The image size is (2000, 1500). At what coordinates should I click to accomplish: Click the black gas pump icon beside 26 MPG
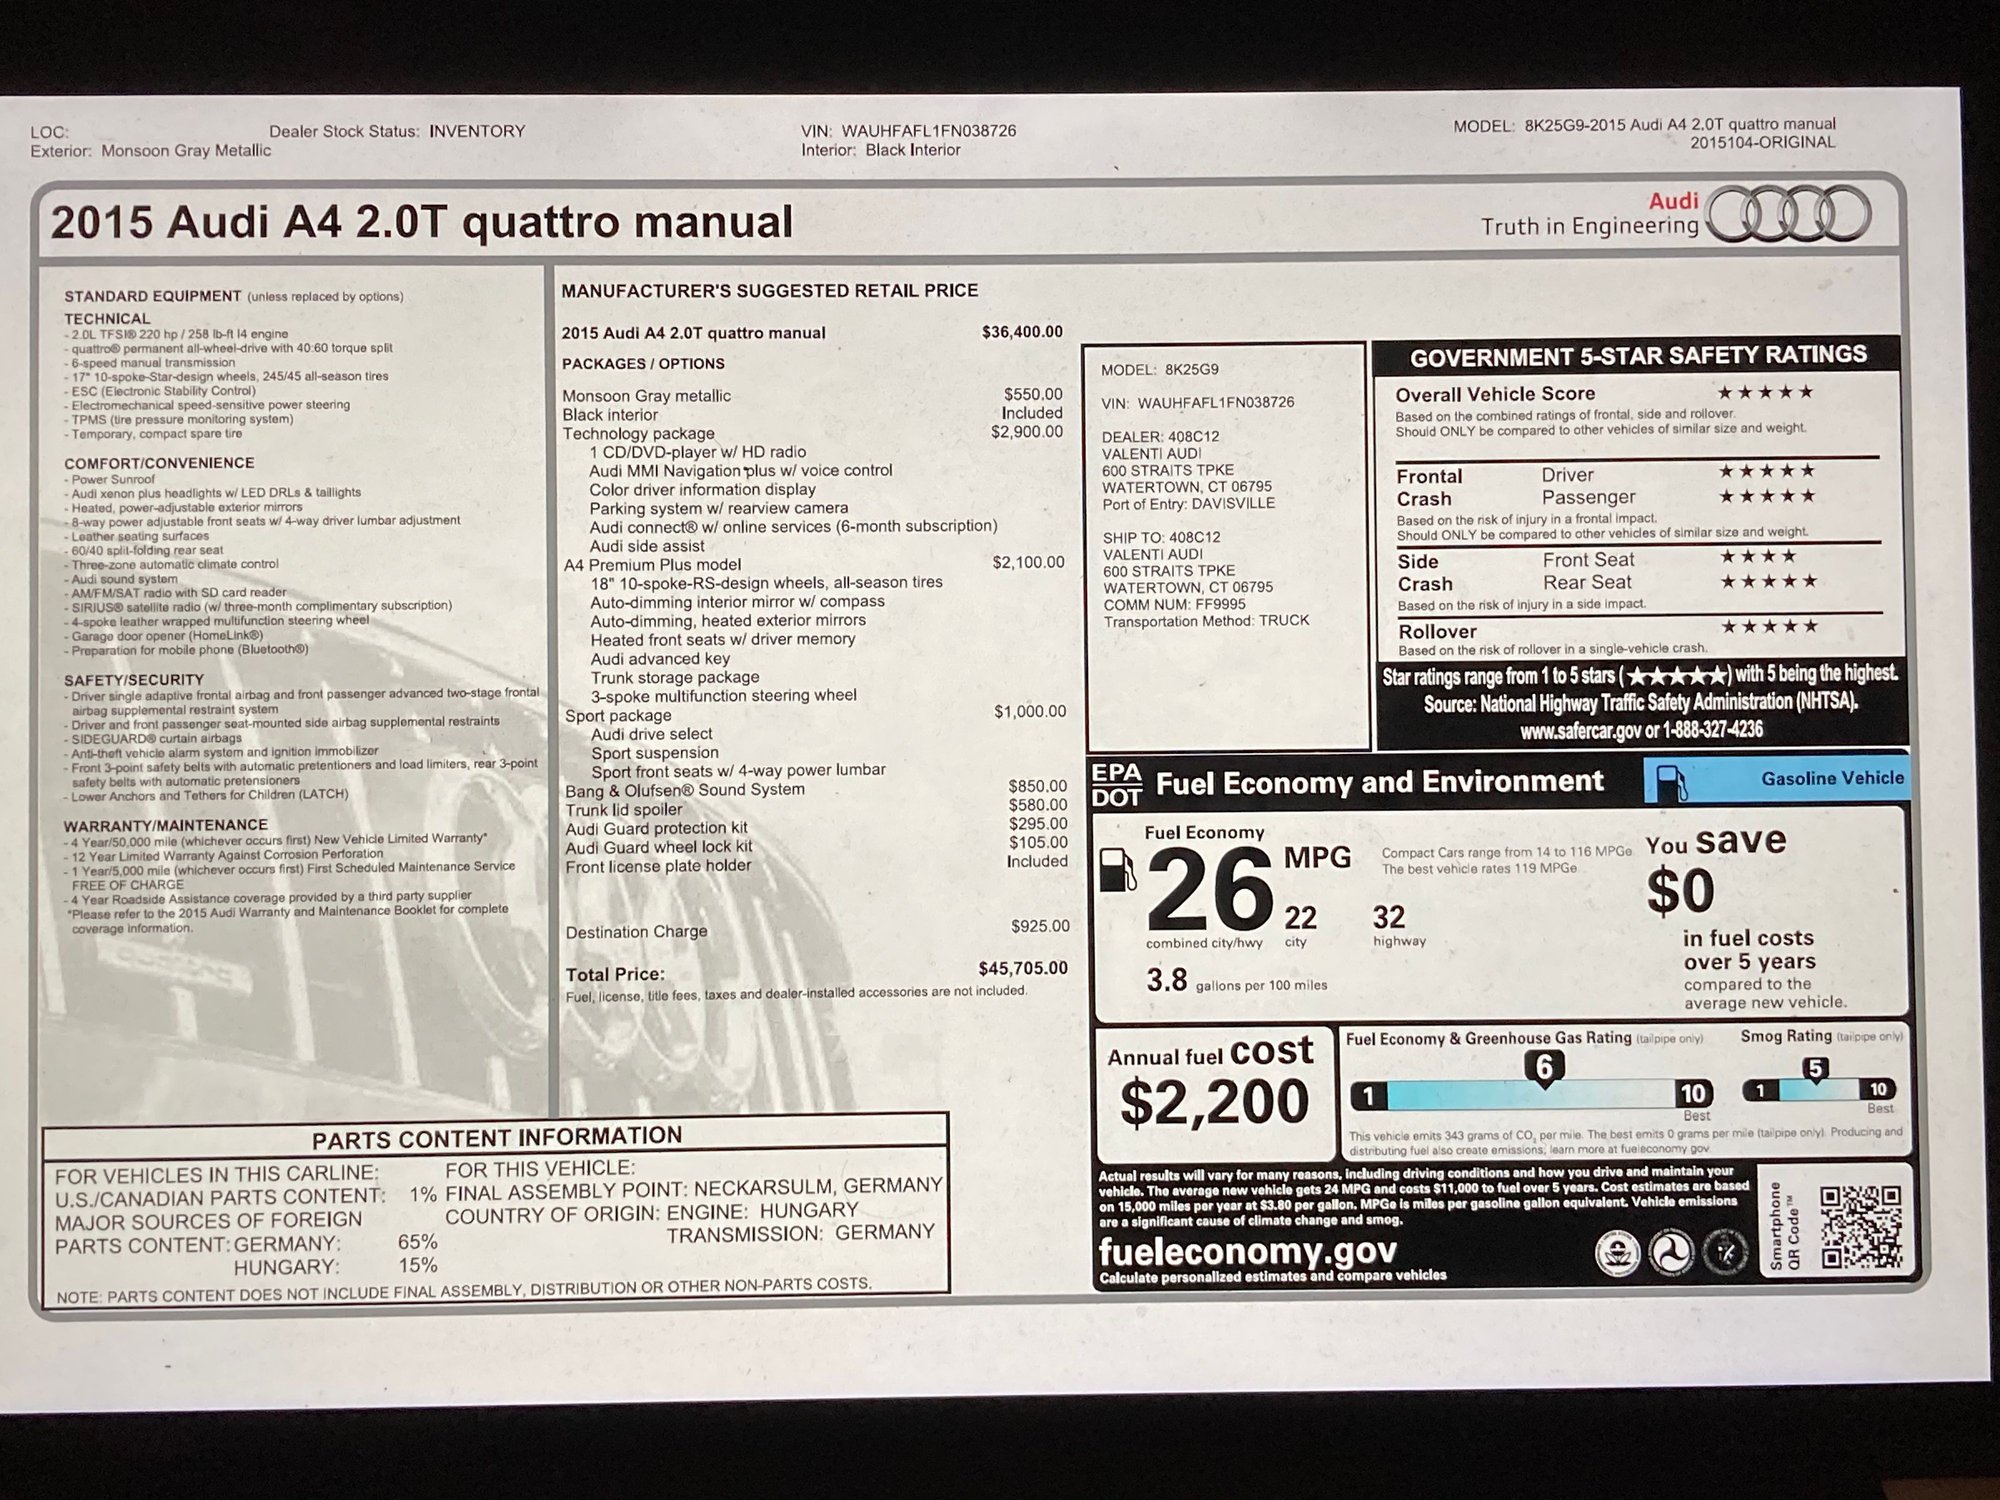click(x=1117, y=870)
